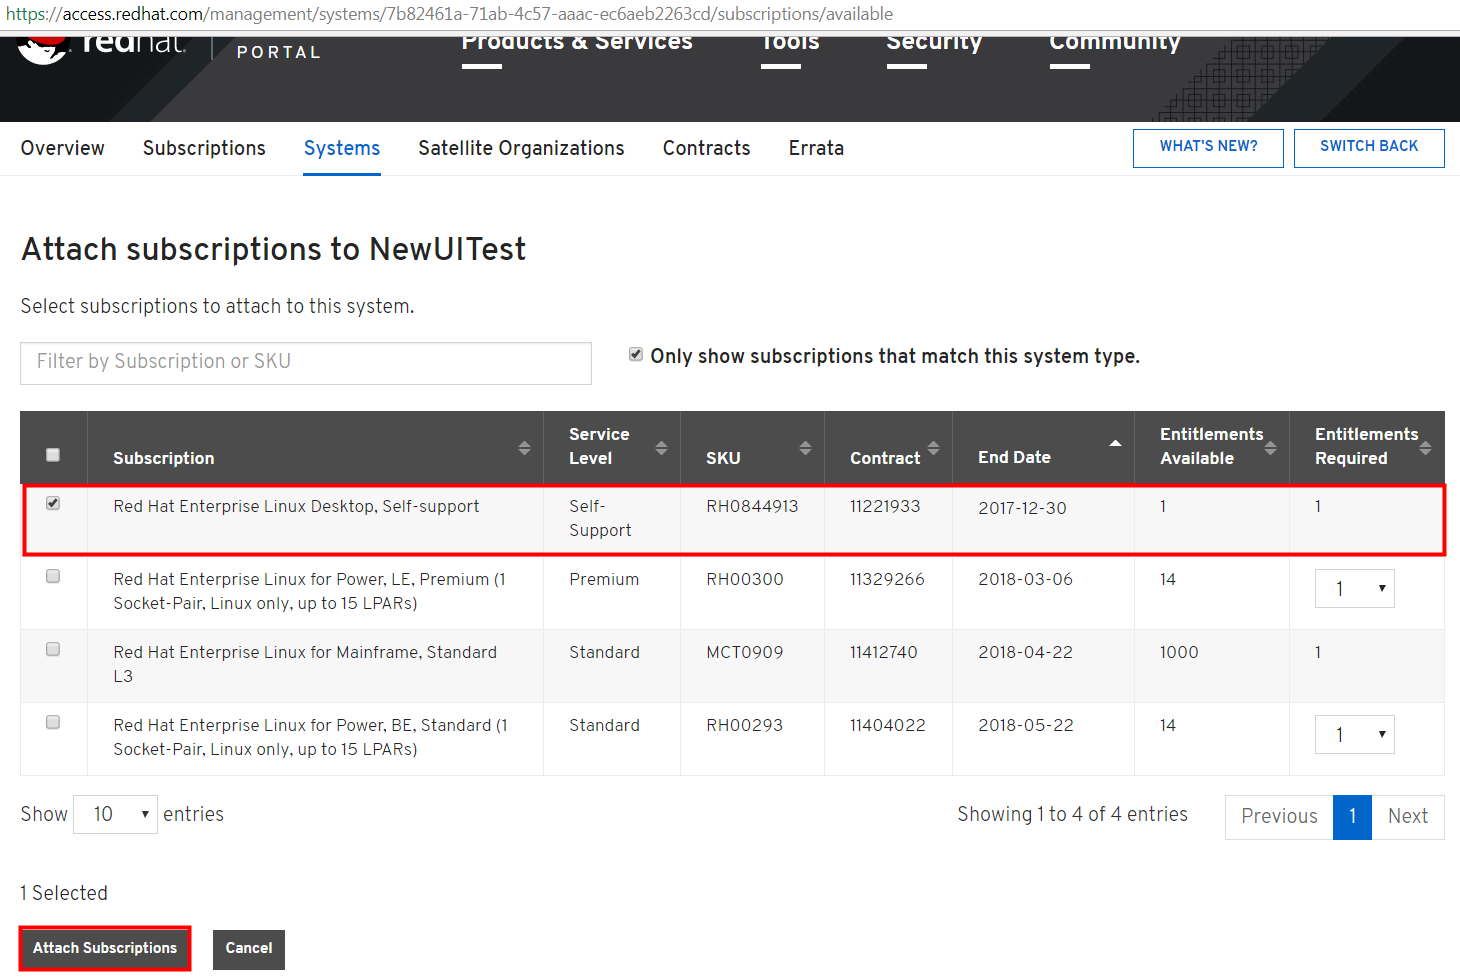1460x979 pixels.
Task: Click the 'Self-Support' service level cell
Action: [600, 518]
